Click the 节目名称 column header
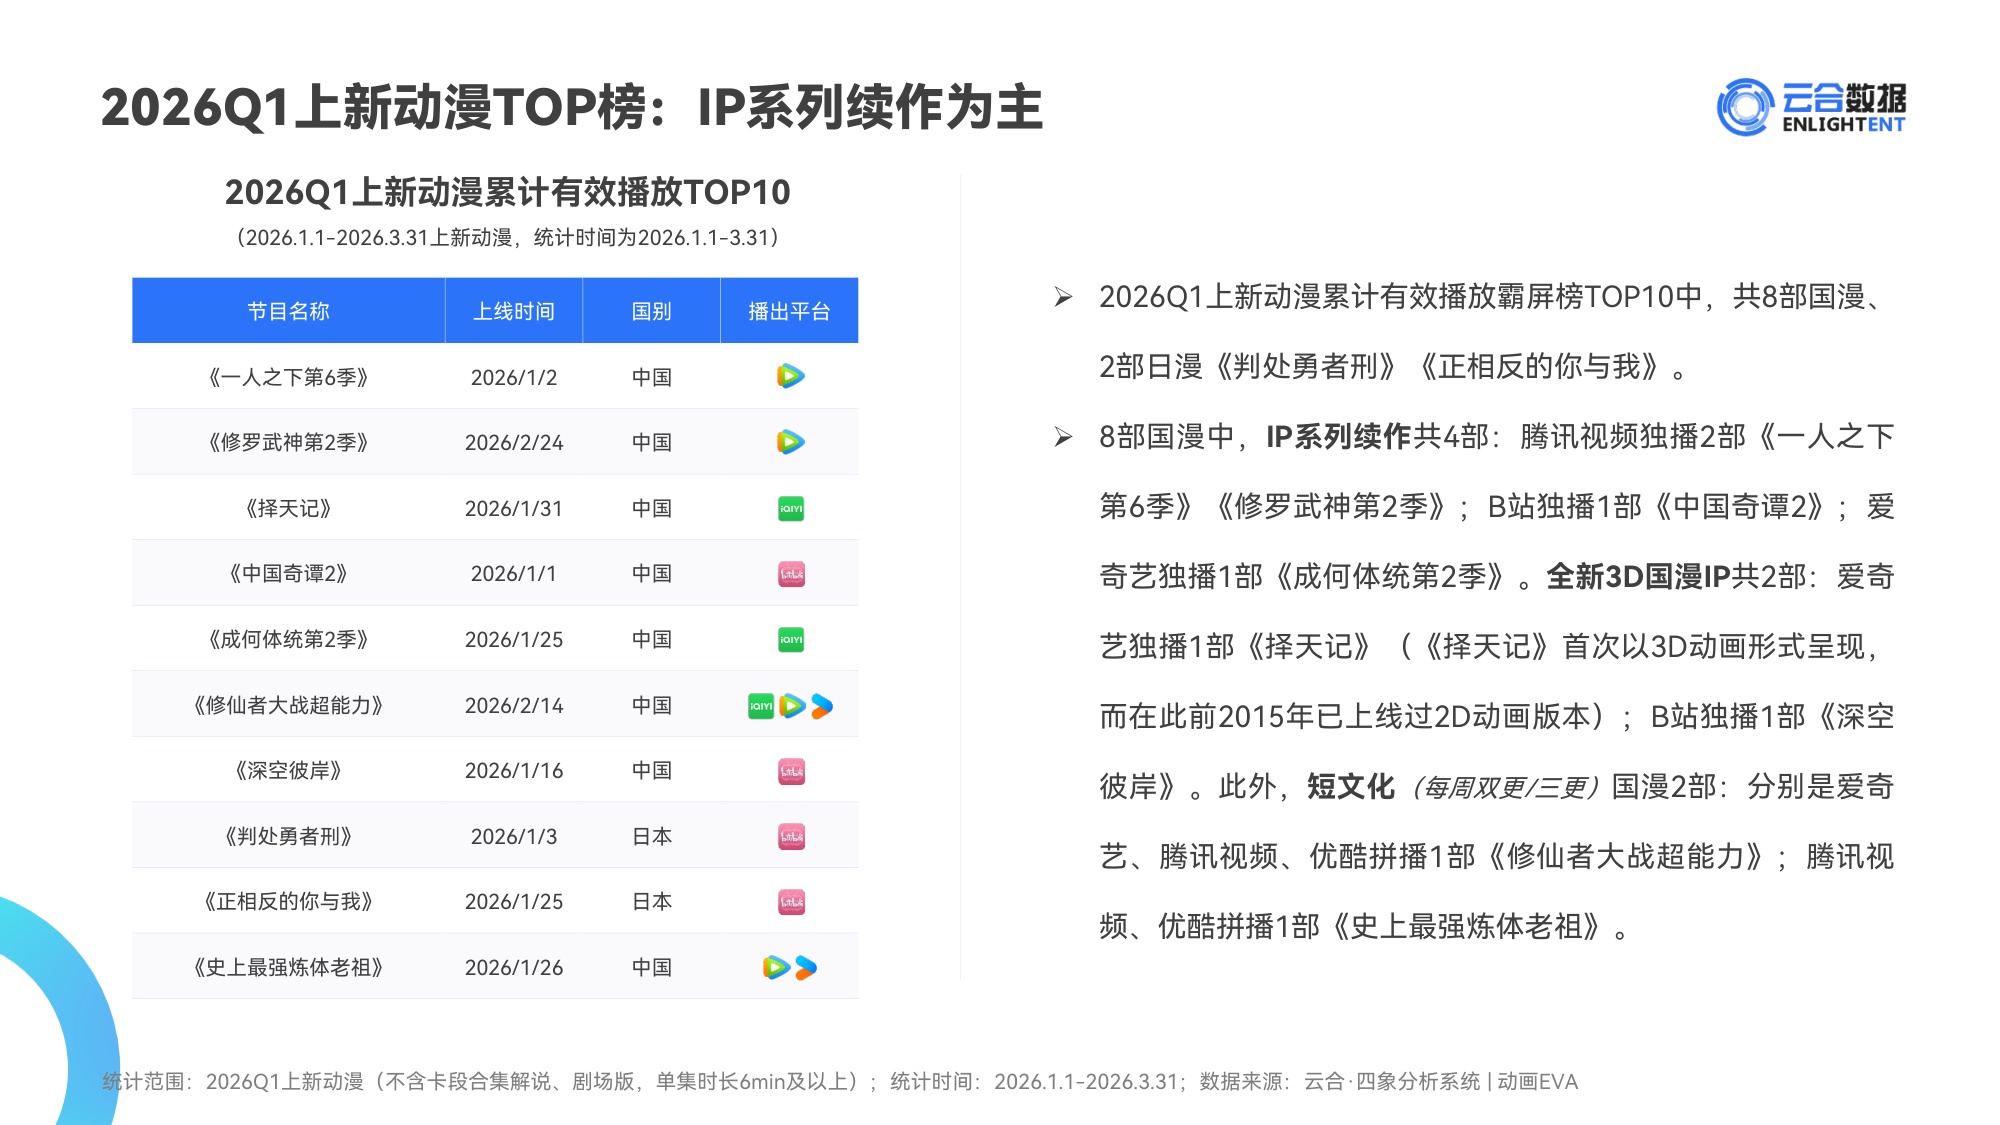The height and width of the screenshot is (1125, 2000). [288, 311]
